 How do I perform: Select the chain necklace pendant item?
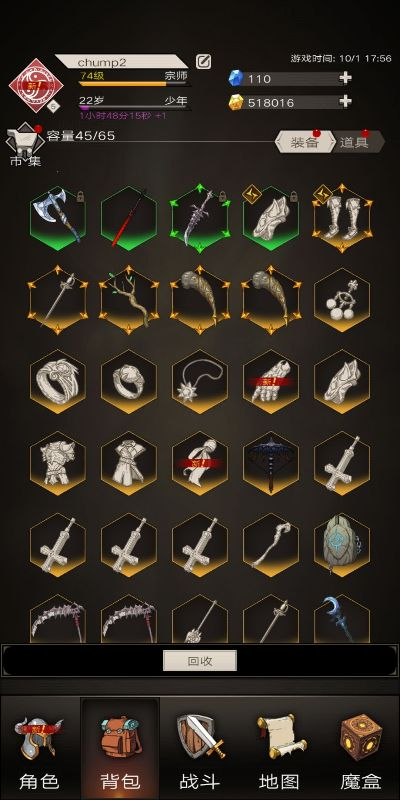coord(200,382)
